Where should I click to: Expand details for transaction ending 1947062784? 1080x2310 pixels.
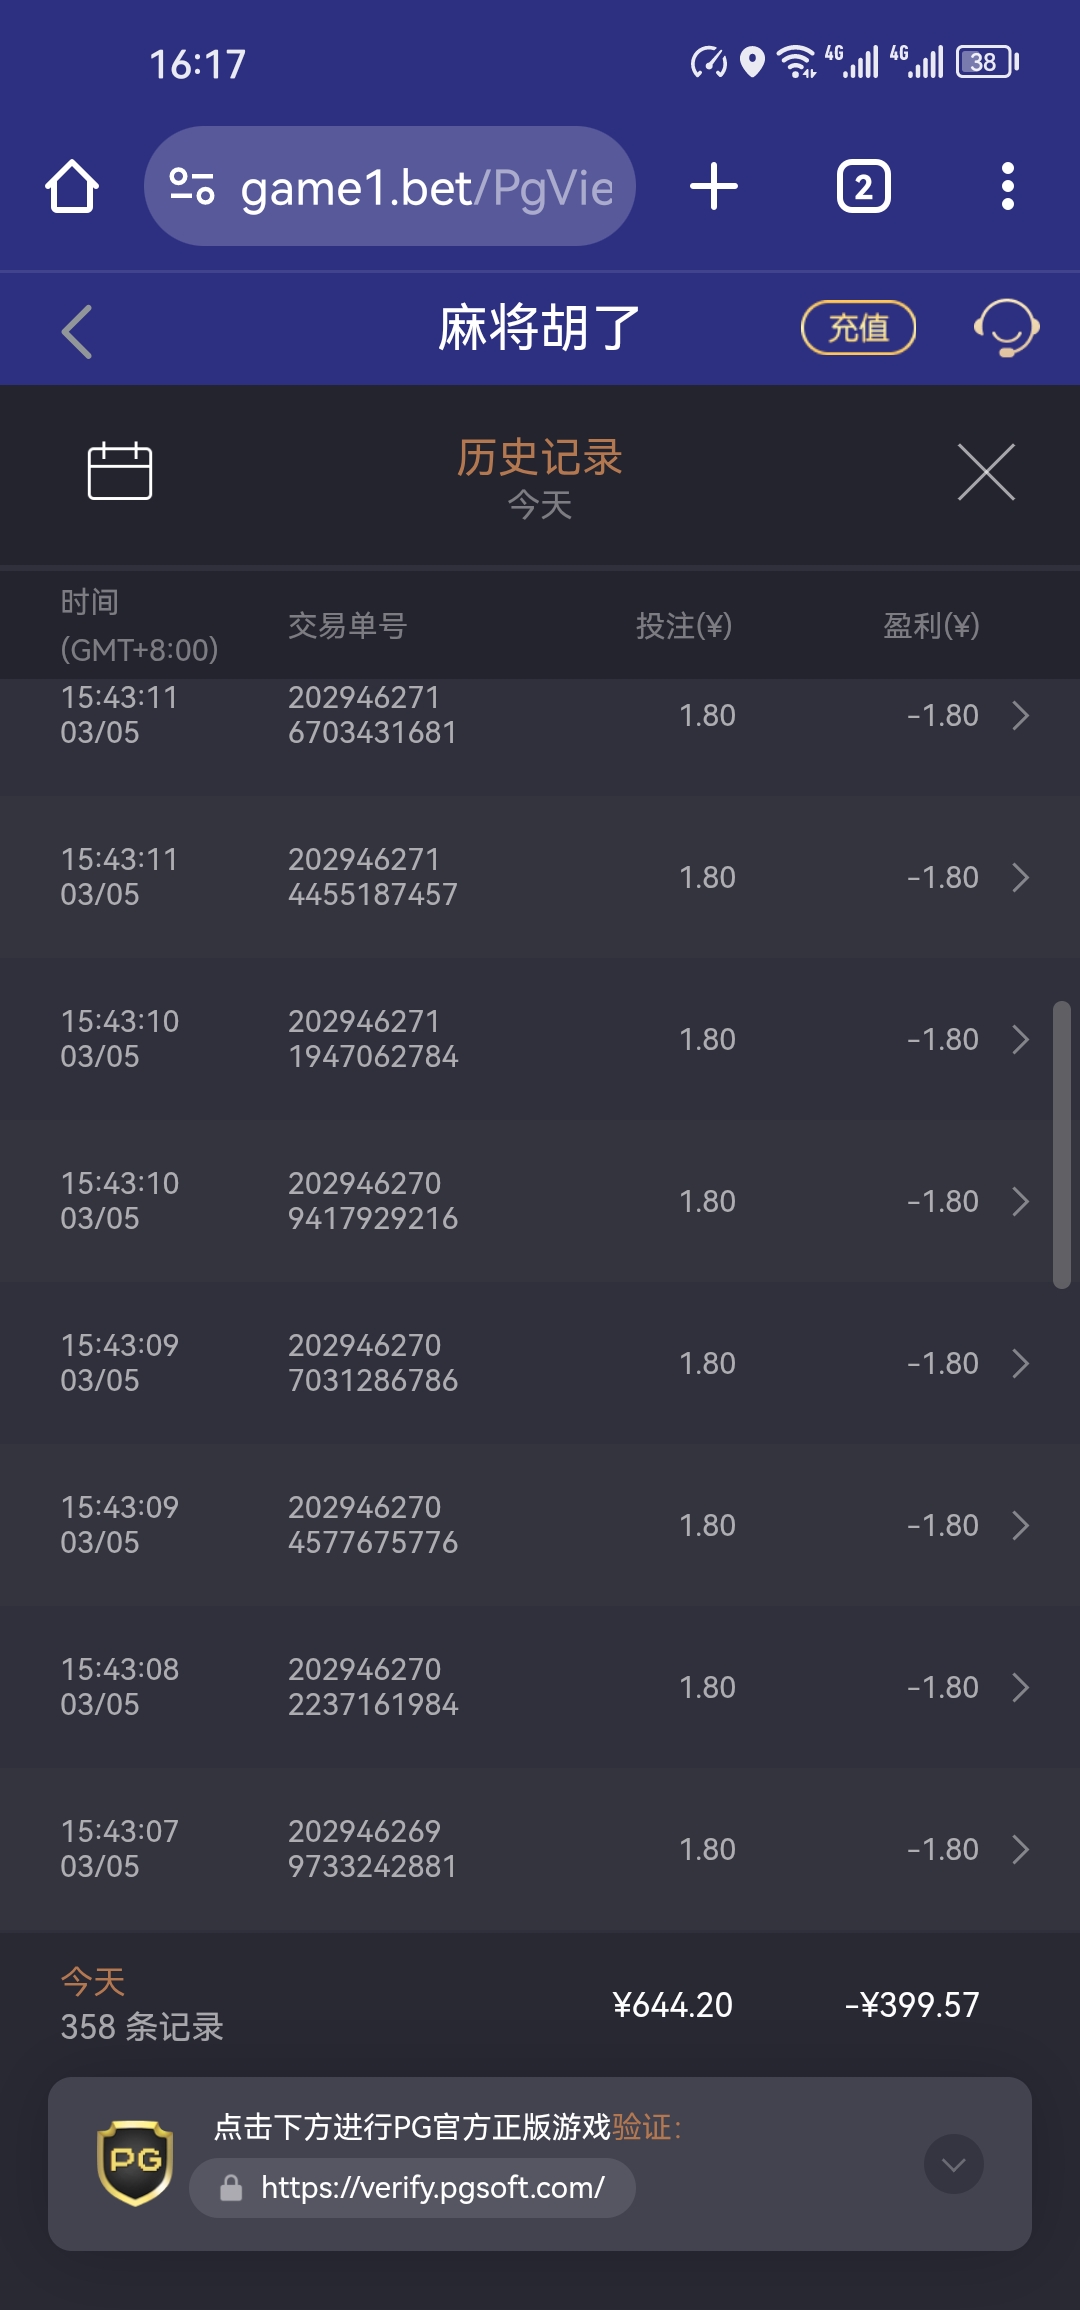(1020, 1040)
